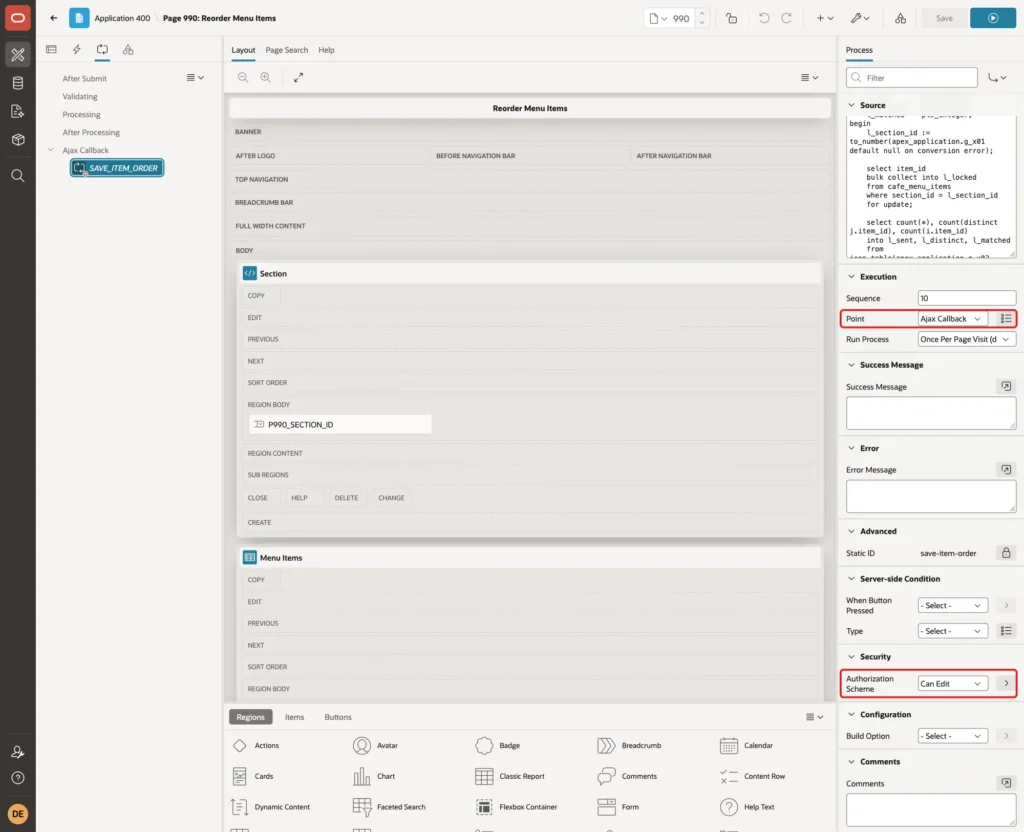Screen dimensions: 1024x832
Task: Click the Sequence value field
Action: [967, 298]
